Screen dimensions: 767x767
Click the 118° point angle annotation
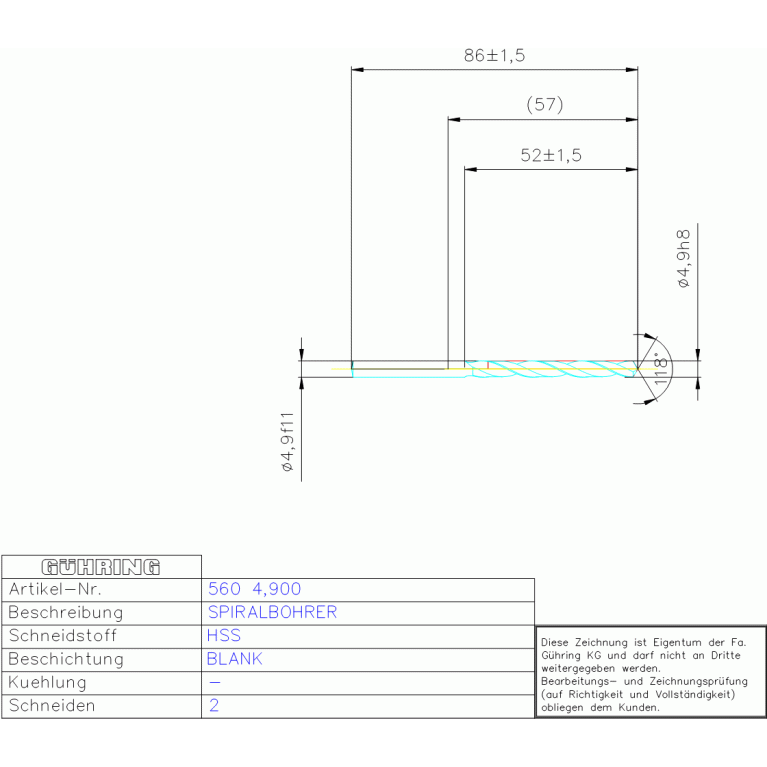[x=660, y=370]
